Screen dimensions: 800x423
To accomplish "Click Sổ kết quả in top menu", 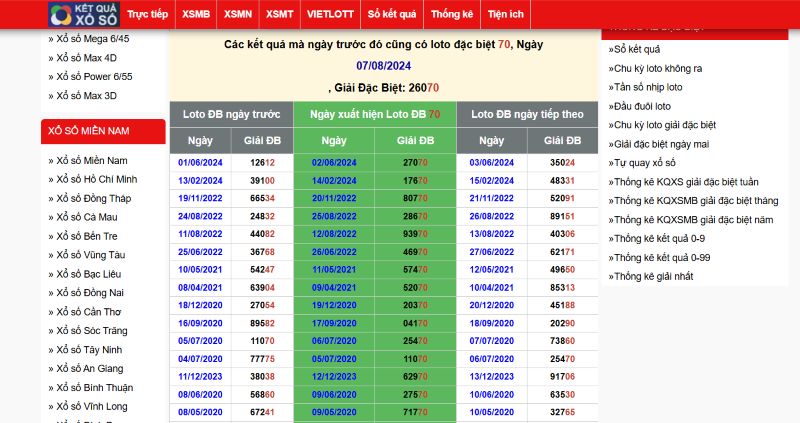I will [391, 15].
